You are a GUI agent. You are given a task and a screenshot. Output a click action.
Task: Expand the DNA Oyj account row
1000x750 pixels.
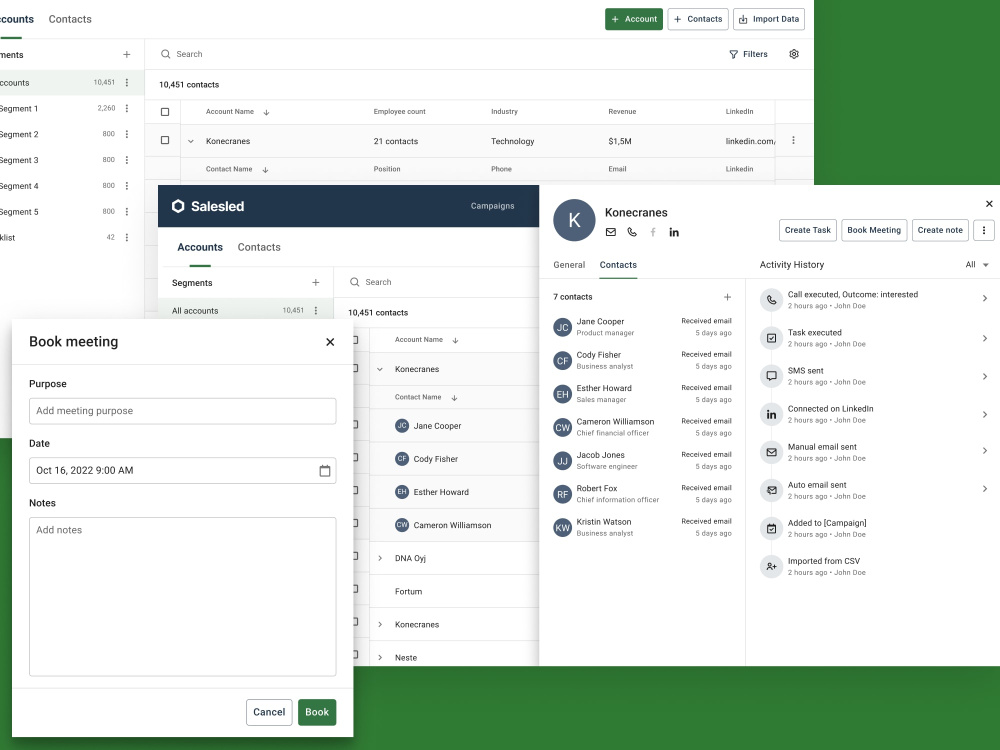click(380, 558)
